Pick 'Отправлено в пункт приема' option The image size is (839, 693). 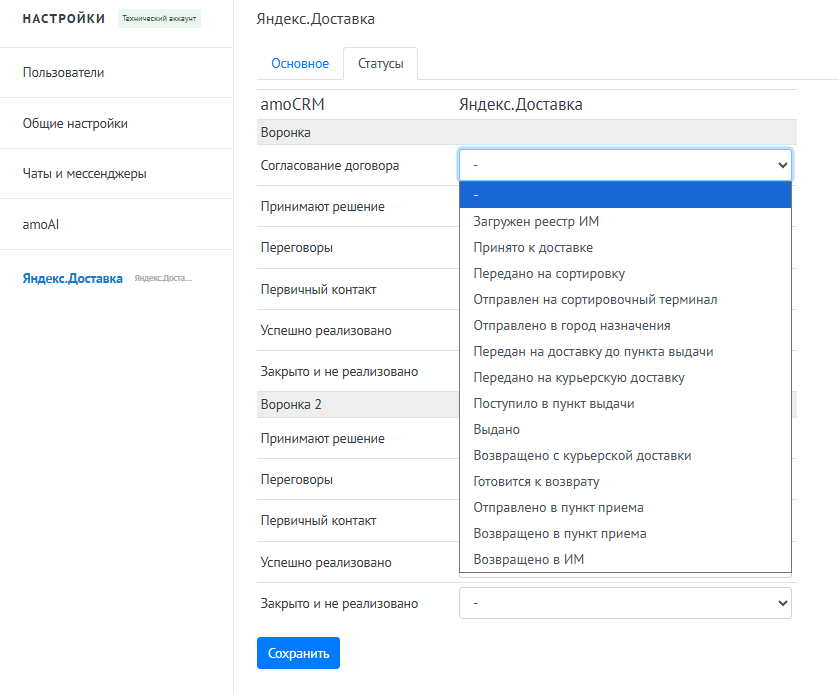(x=625, y=507)
